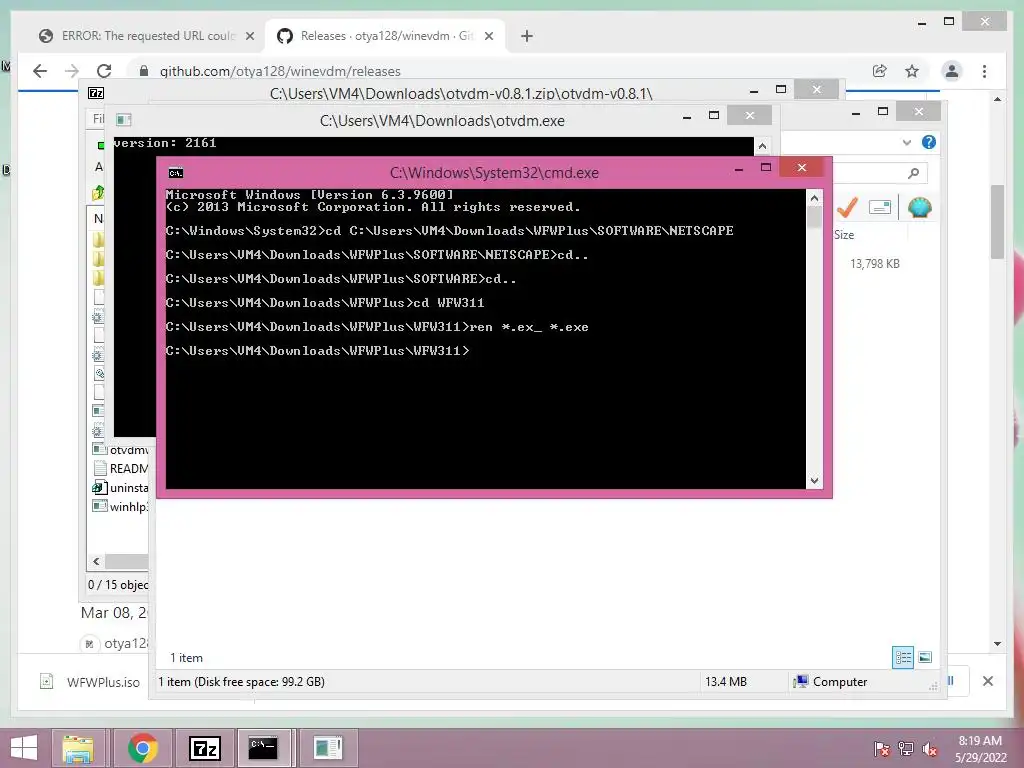Open the Windows Start button

tap(24, 748)
